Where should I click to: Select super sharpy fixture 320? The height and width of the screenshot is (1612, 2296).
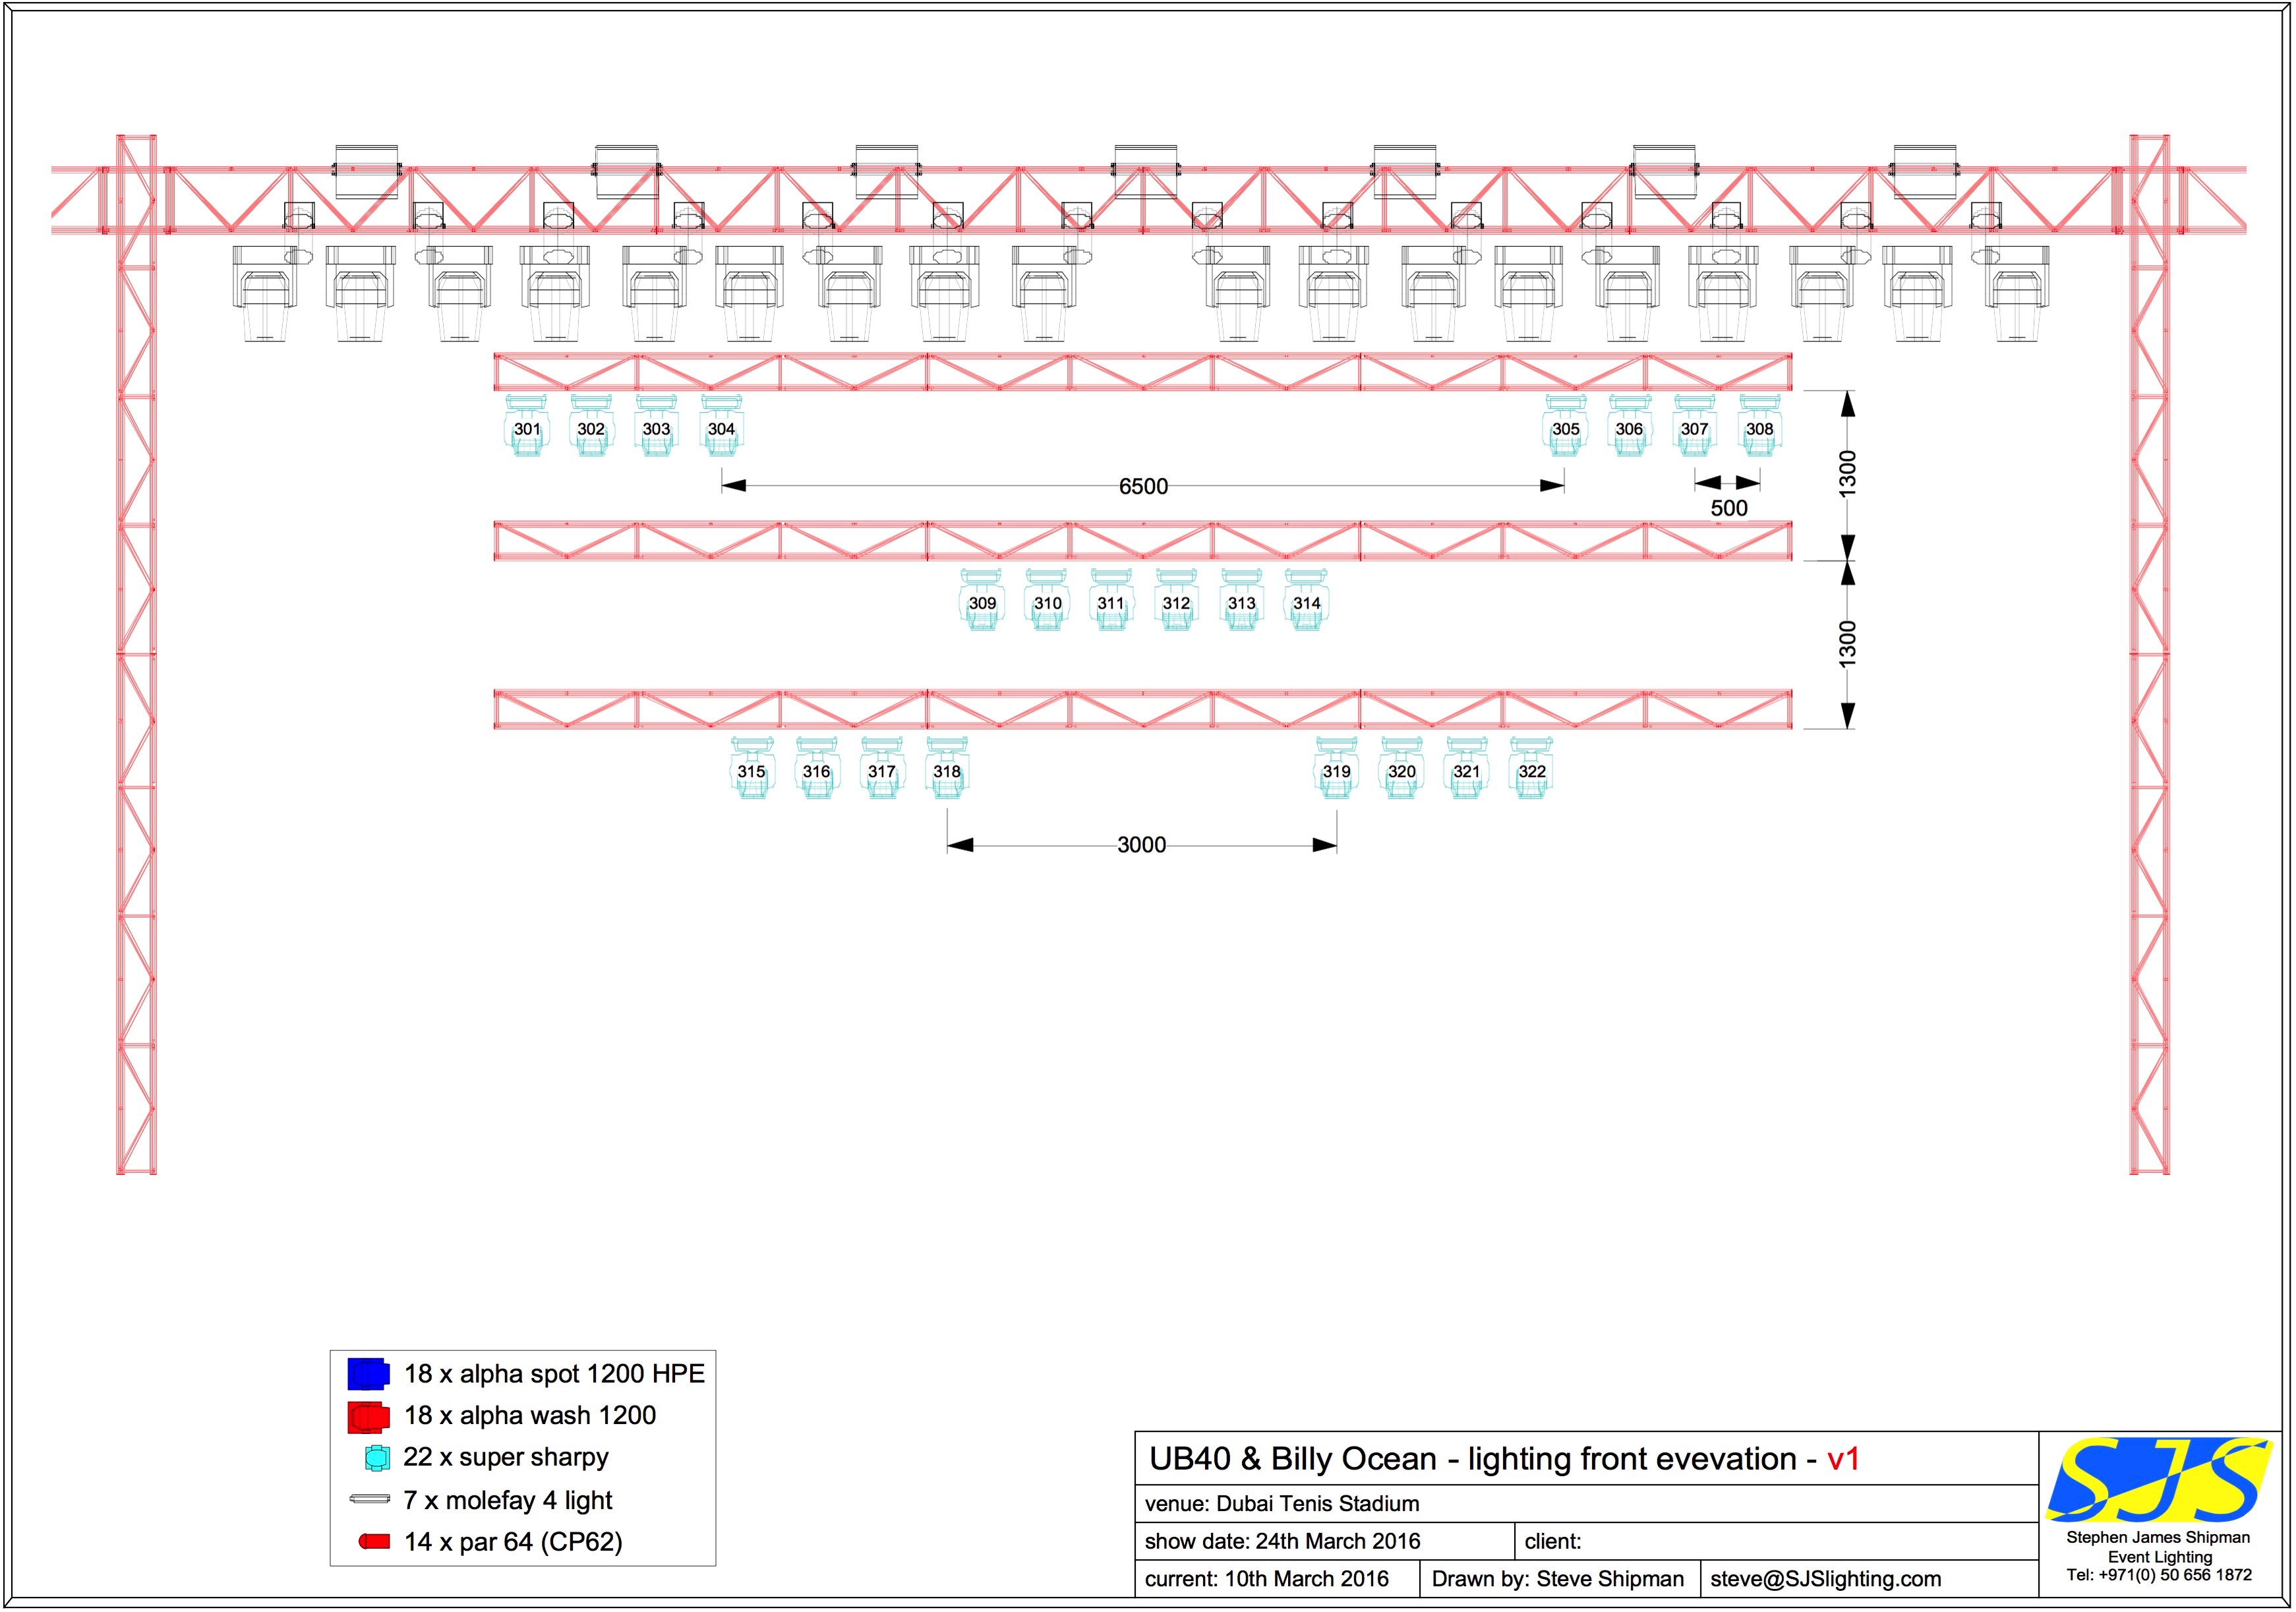1402,769
